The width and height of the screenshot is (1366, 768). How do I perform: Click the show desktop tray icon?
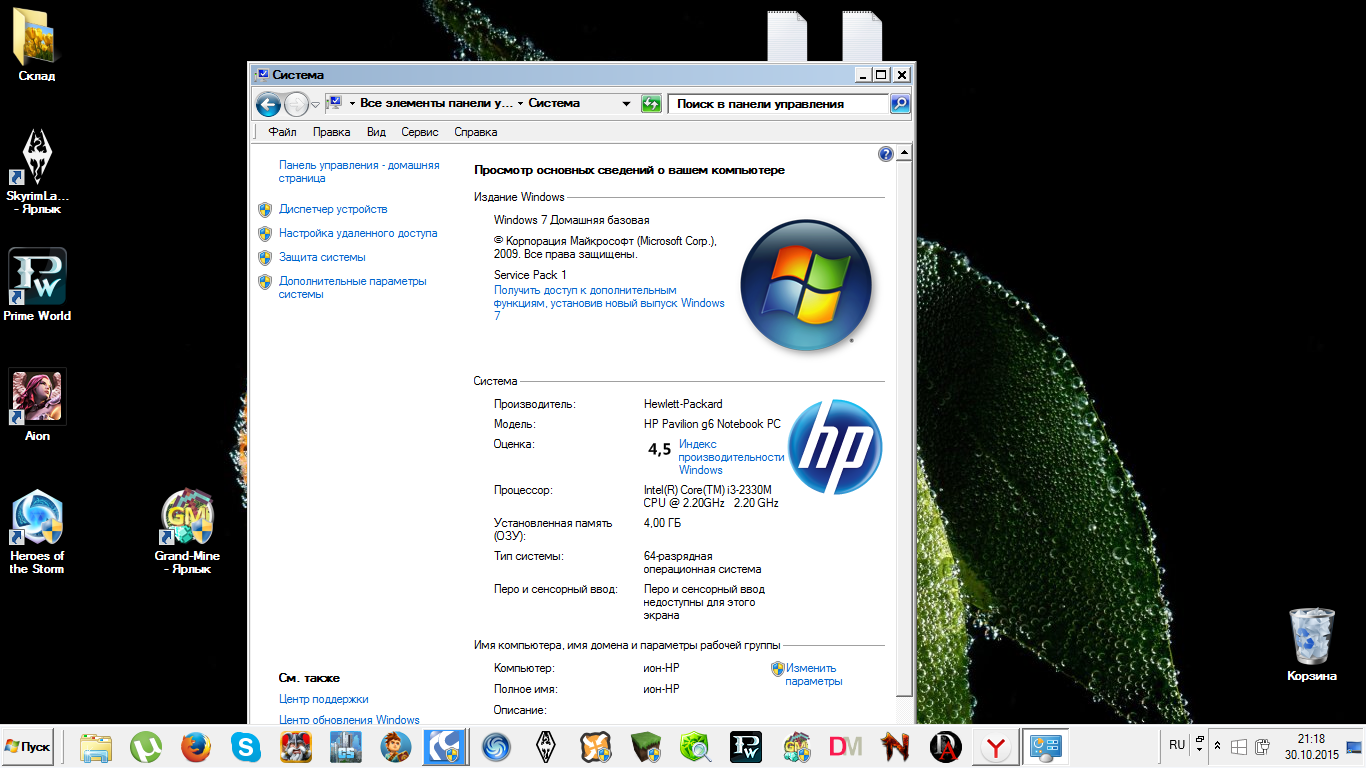1353,747
